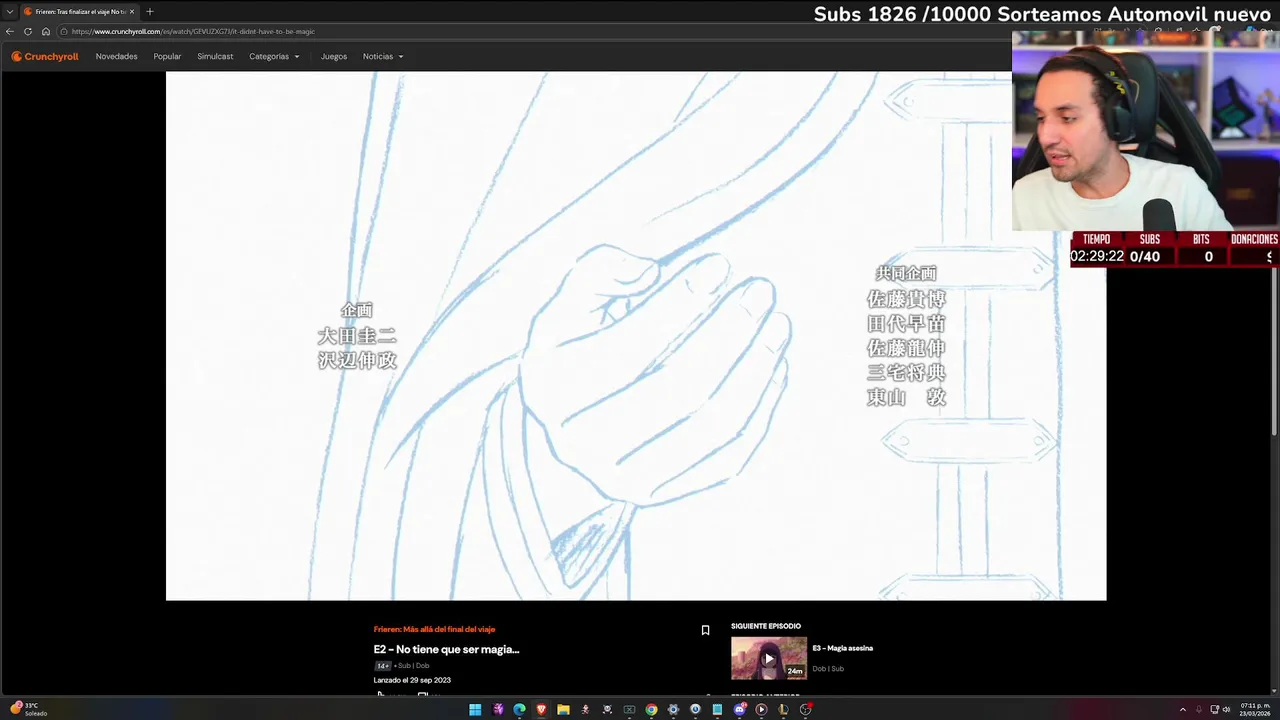Open the E3 – Magia asesina title link
The image size is (1280, 720).
(x=842, y=648)
